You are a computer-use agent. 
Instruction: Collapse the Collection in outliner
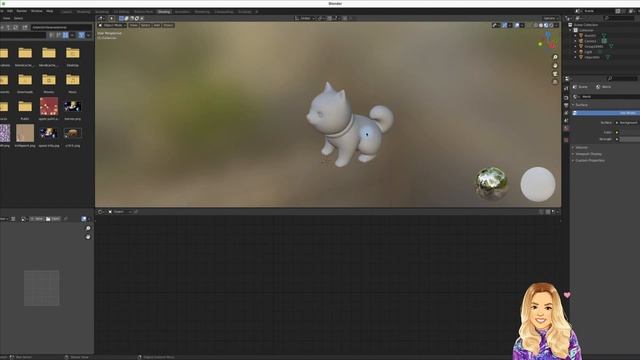571,30
